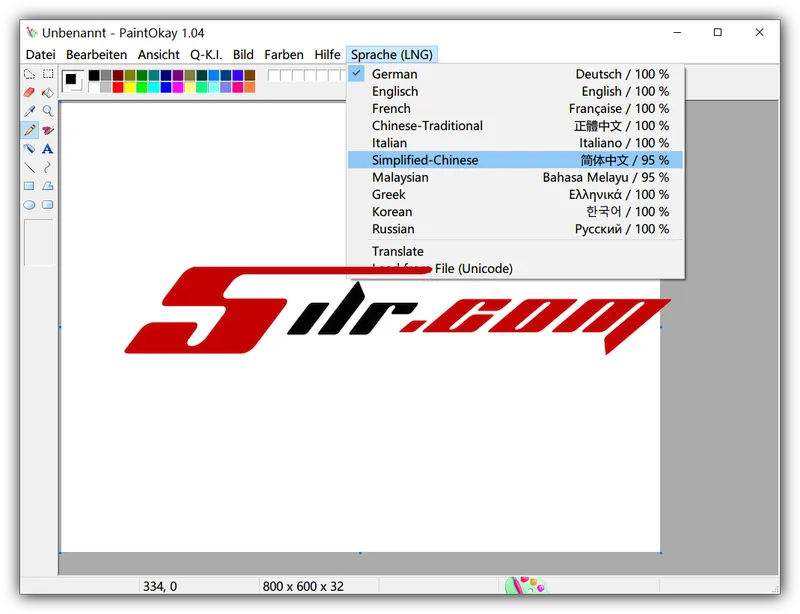Open the Q-K.I. menu
This screenshot has width=800, height=614.
point(206,55)
